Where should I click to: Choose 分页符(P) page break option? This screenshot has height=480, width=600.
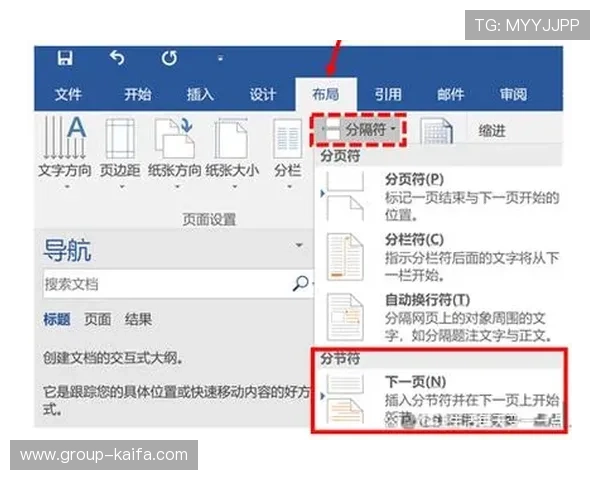(x=439, y=197)
